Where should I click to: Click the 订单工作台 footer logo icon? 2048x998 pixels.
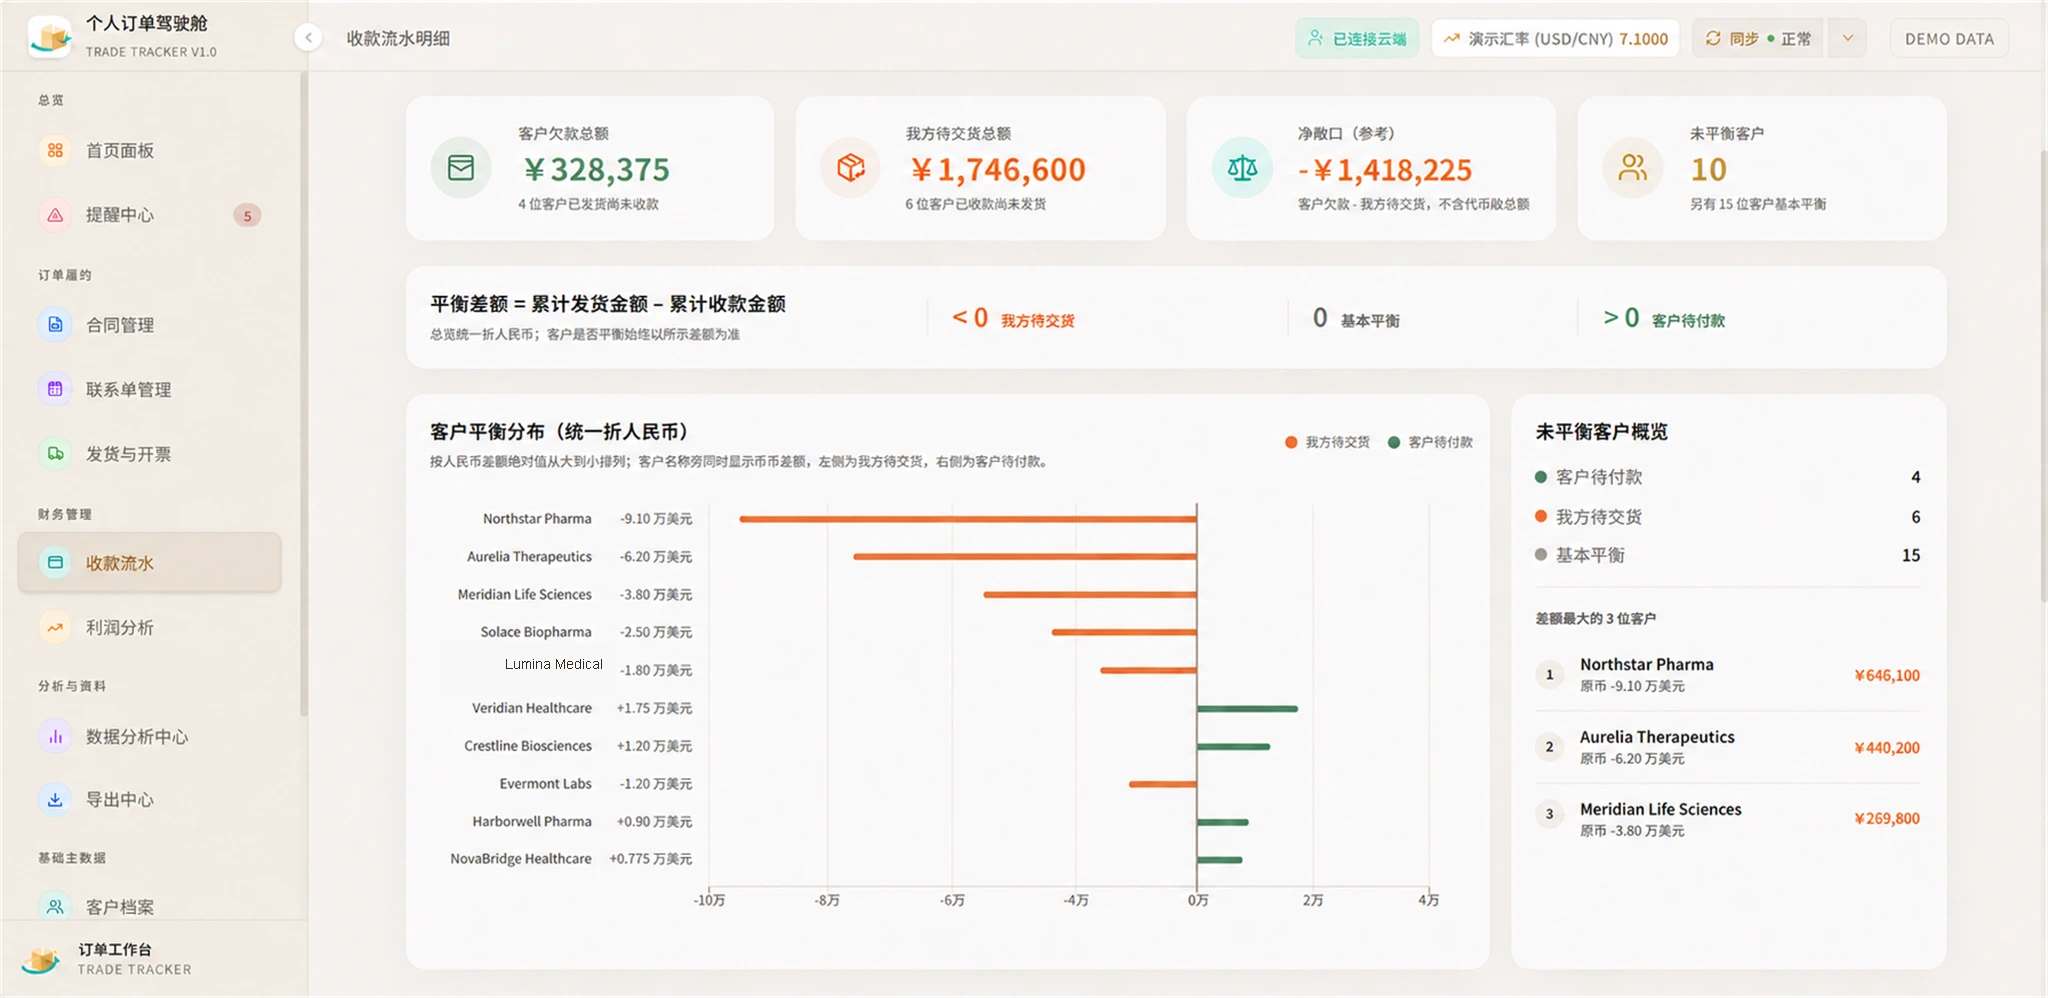click(x=40, y=960)
